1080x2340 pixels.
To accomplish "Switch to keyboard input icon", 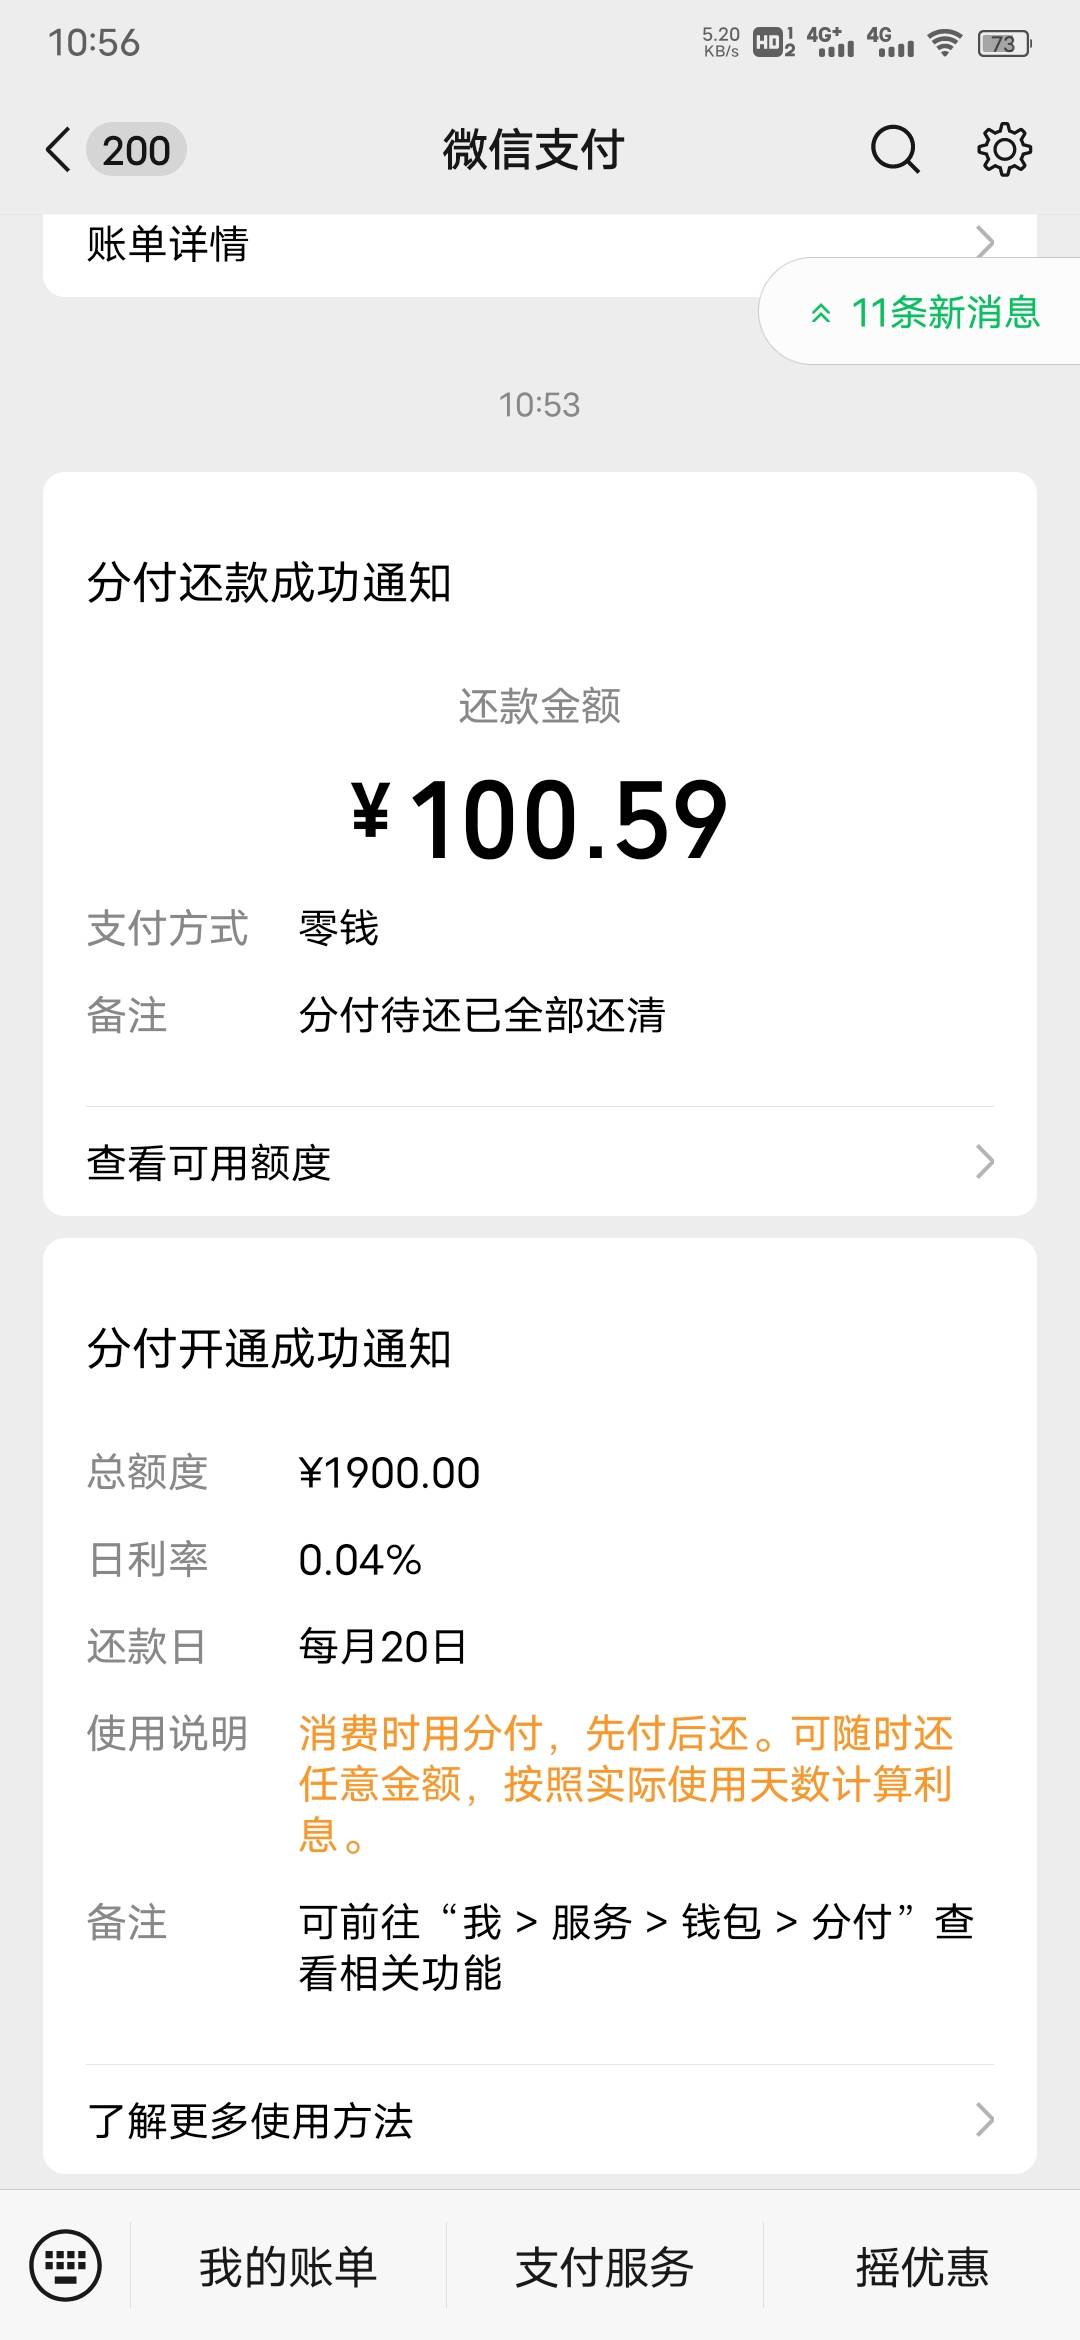I will 65,2265.
